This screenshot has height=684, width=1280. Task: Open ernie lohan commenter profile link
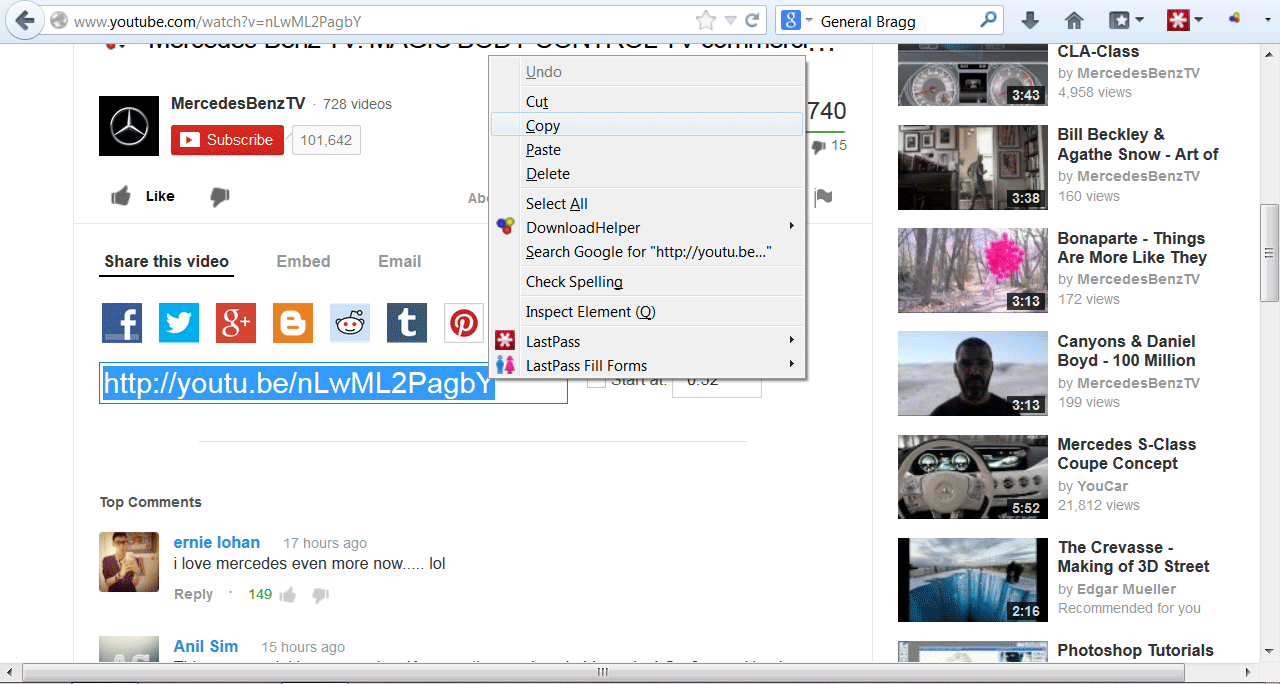[216, 543]
